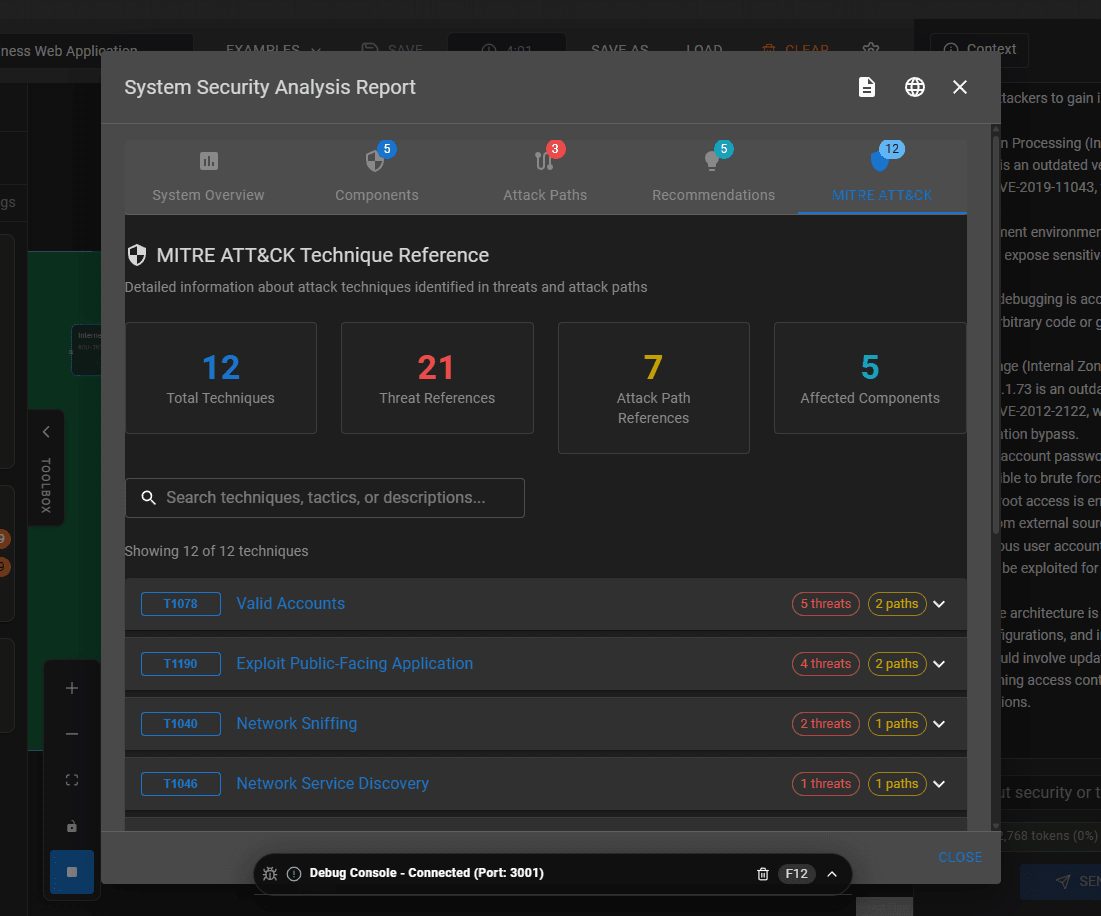Collapse the TOOLBOX panel with left chevron
This screenshot has width=1101, height=916.
(x=46, y=432)
